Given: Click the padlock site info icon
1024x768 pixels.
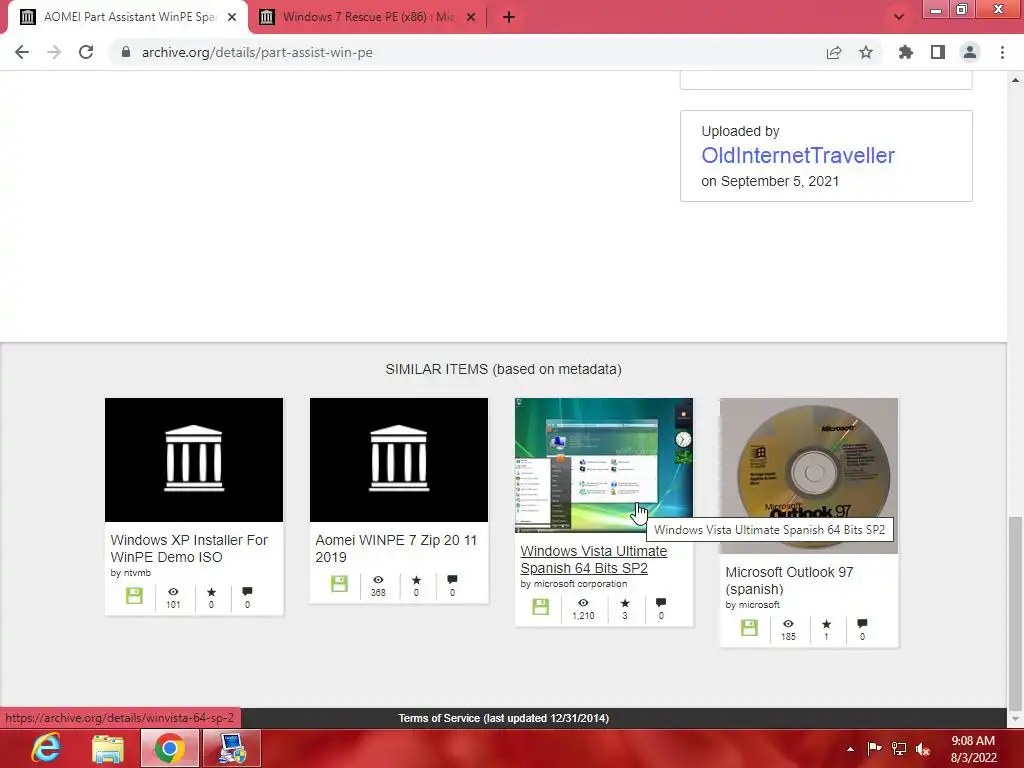Looking at the screenshot, I should click(126, 52).
